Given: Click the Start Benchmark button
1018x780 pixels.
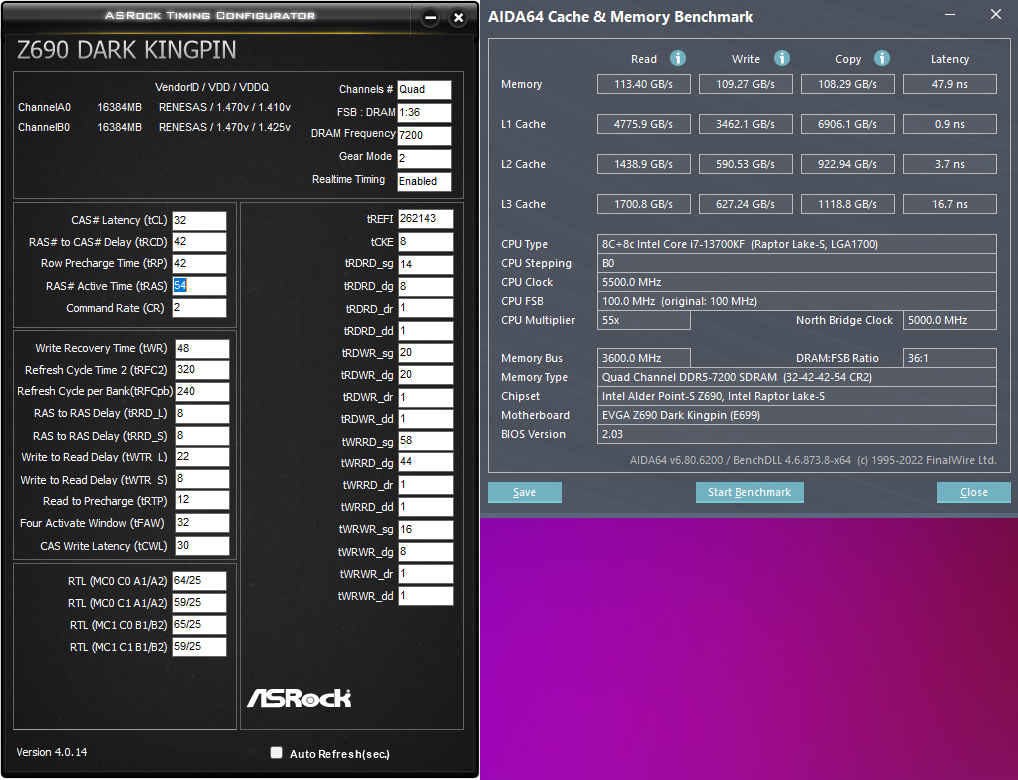Looking at the screenshot, I should (750, 492).
